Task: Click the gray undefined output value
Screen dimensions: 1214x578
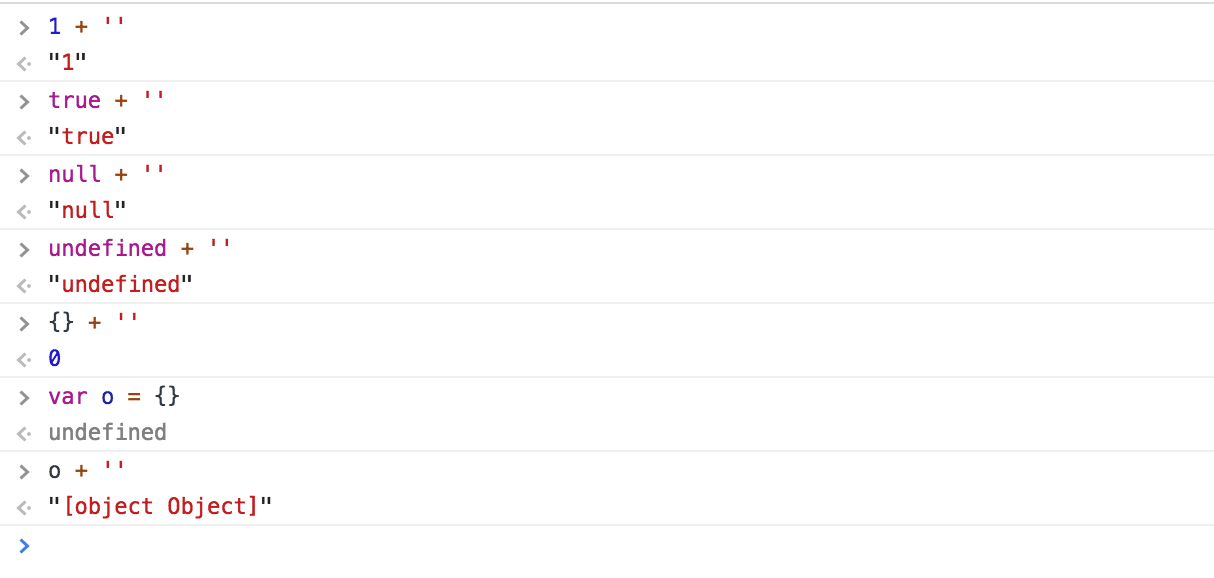Action: click(x=107, y=433)
